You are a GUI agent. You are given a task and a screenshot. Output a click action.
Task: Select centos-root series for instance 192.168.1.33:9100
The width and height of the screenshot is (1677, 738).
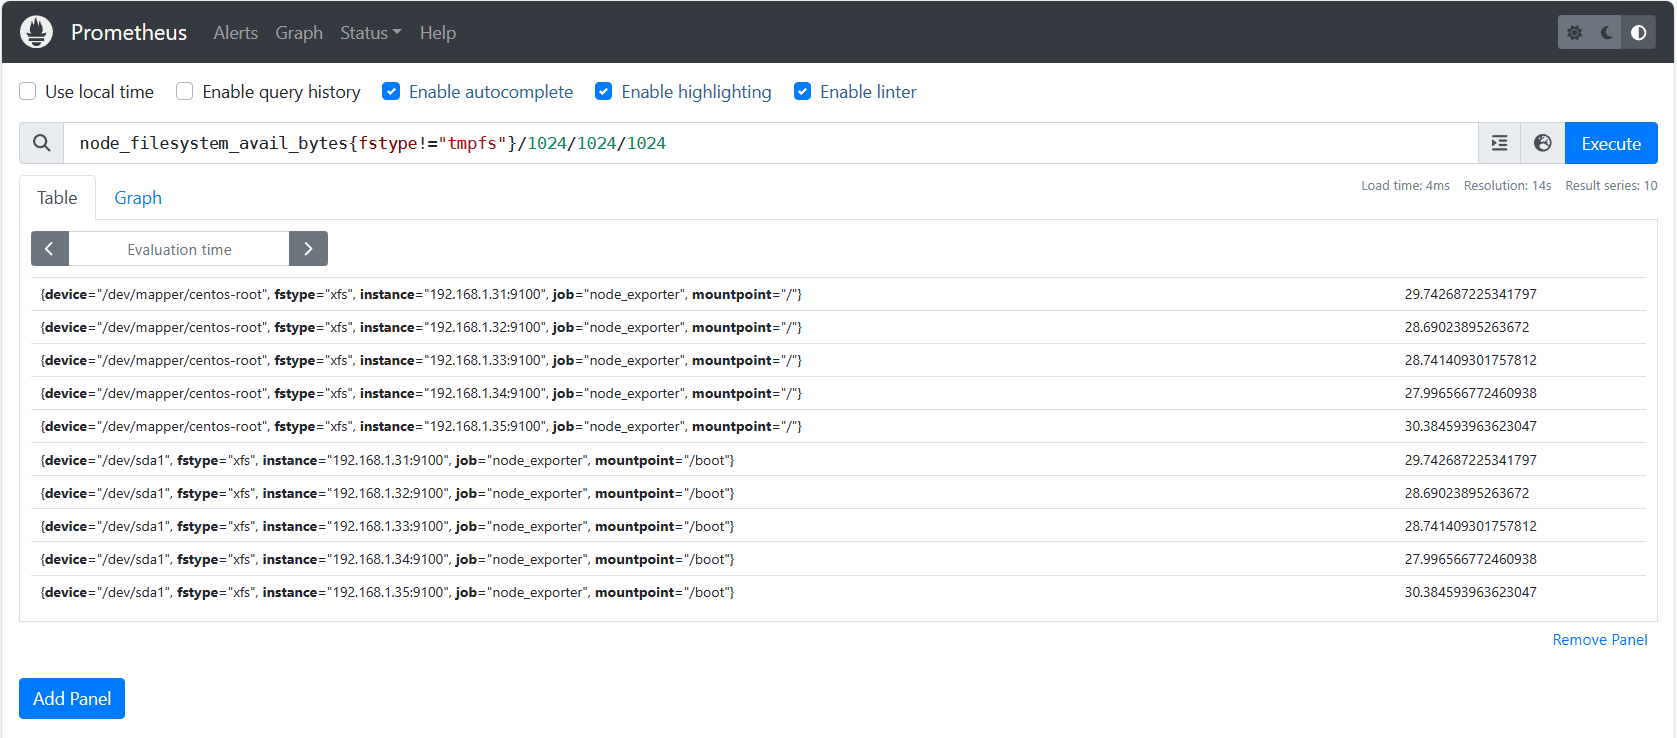[x=421, y=360]
